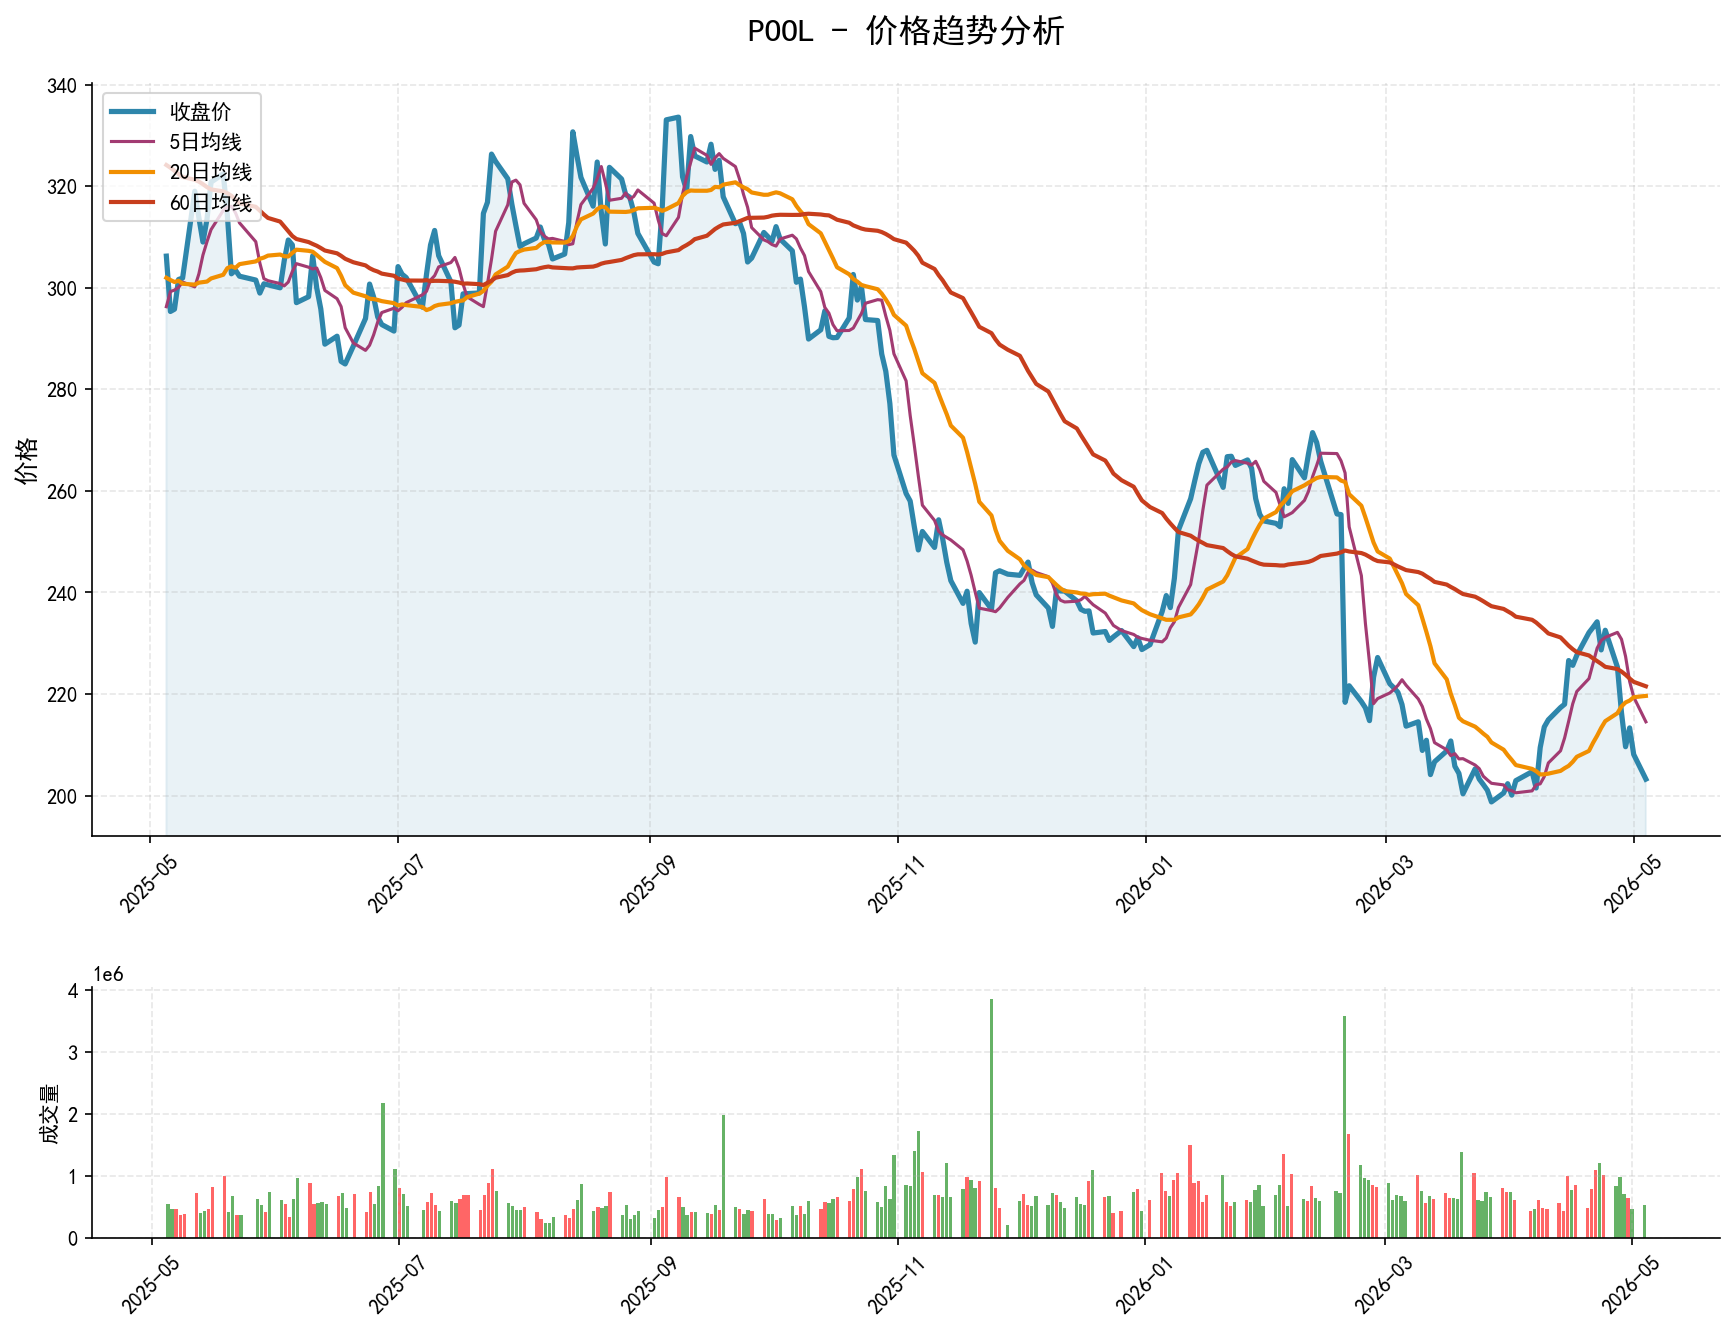Click the price axis tick 280
The height and width of the screenshot is (1332, 1734).
(62, 390)
